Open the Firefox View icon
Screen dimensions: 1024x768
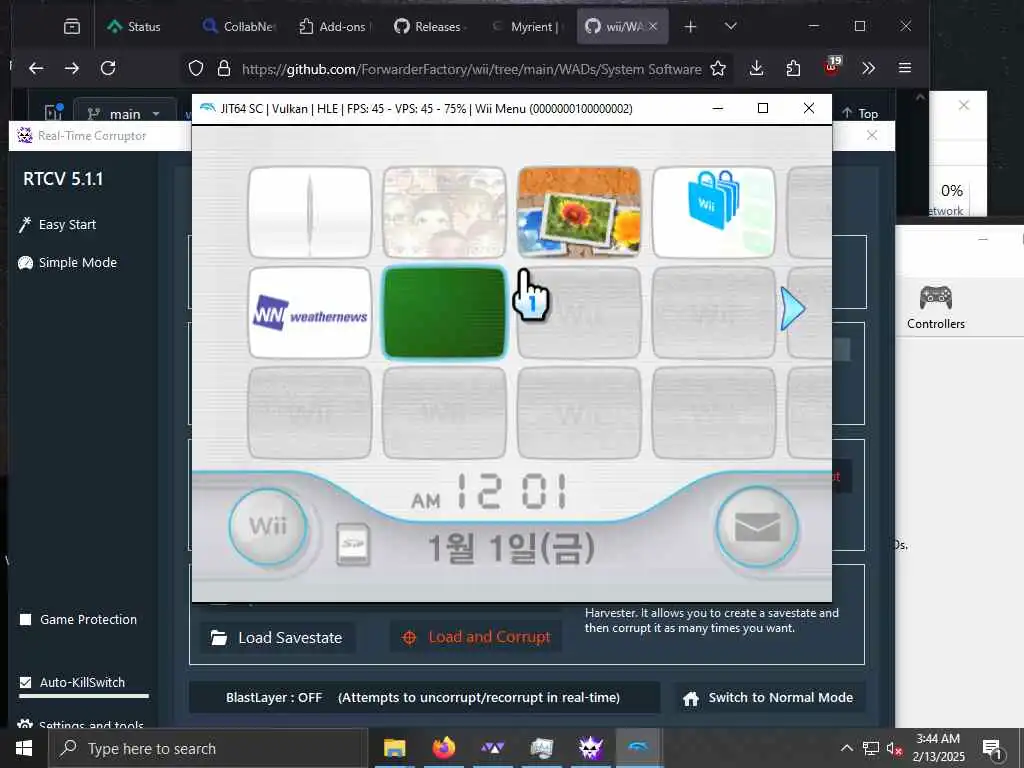click(72, 27)
